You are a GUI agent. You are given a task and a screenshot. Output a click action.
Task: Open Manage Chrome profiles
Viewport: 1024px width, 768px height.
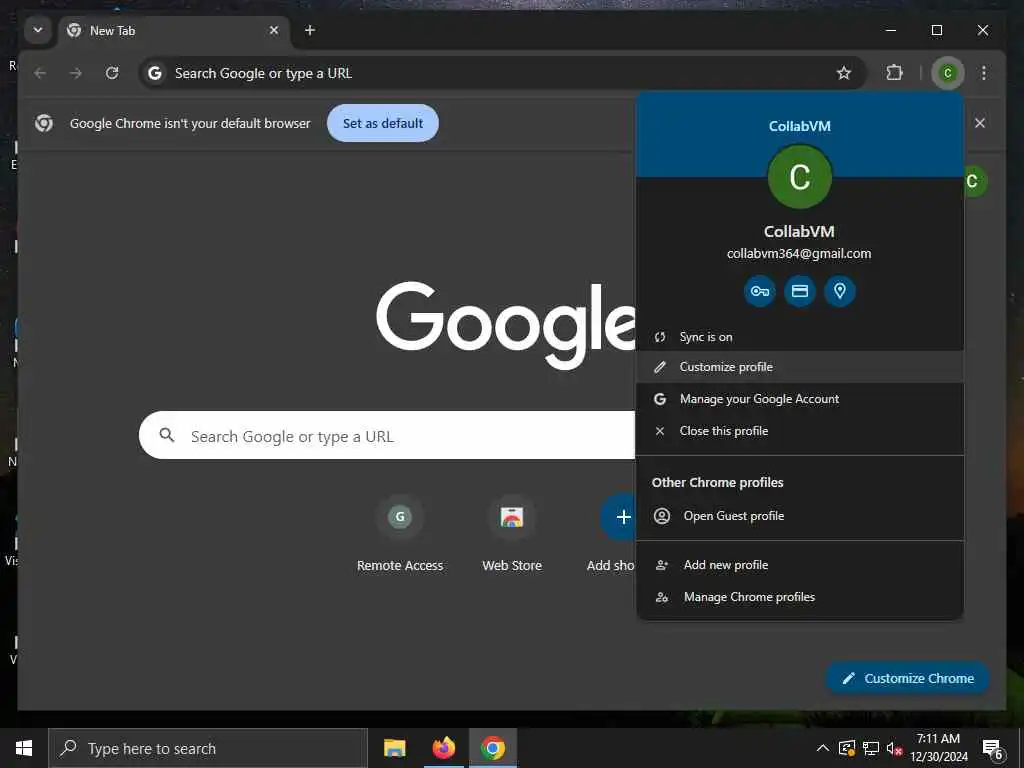(800, 597)
